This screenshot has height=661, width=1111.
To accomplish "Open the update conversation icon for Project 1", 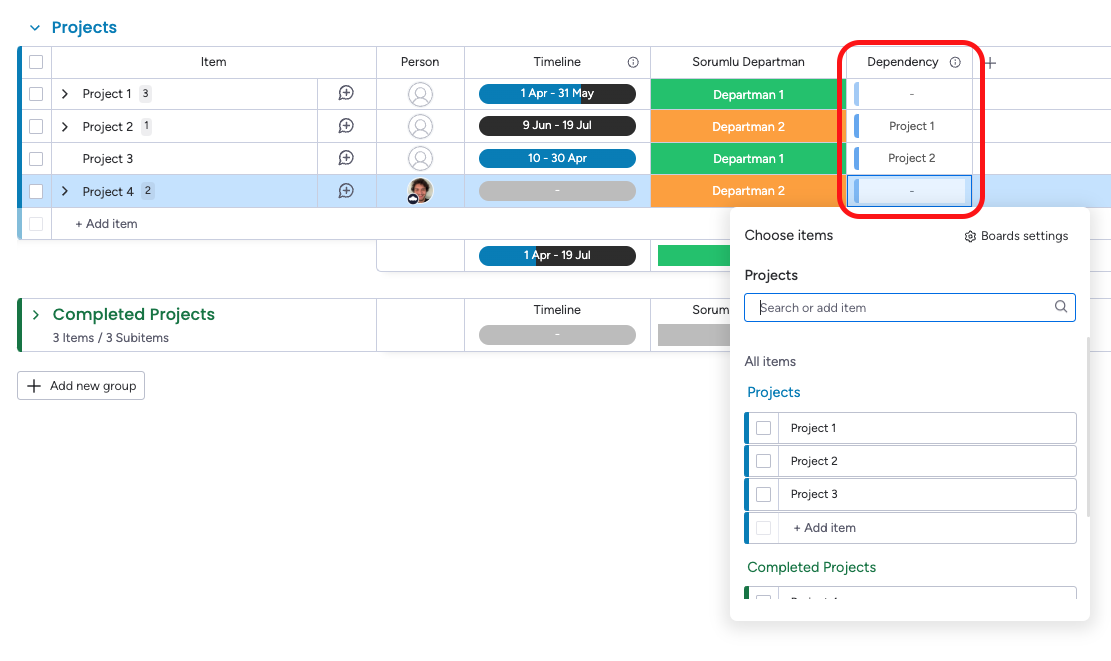I will pyautogui.click(x=346, y=94).
